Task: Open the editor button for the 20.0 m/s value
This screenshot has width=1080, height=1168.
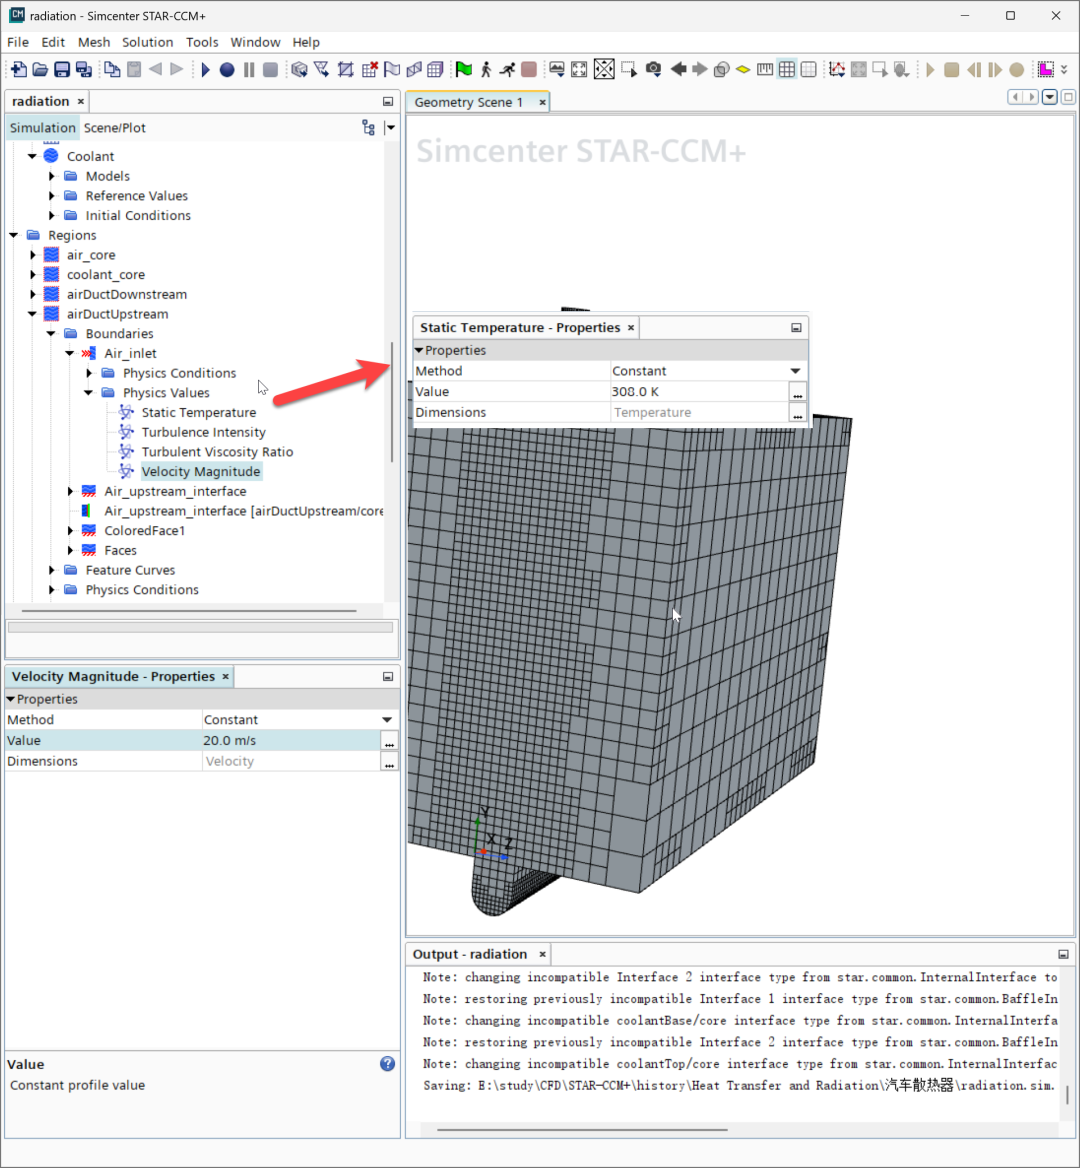Action: pos(389,741)
